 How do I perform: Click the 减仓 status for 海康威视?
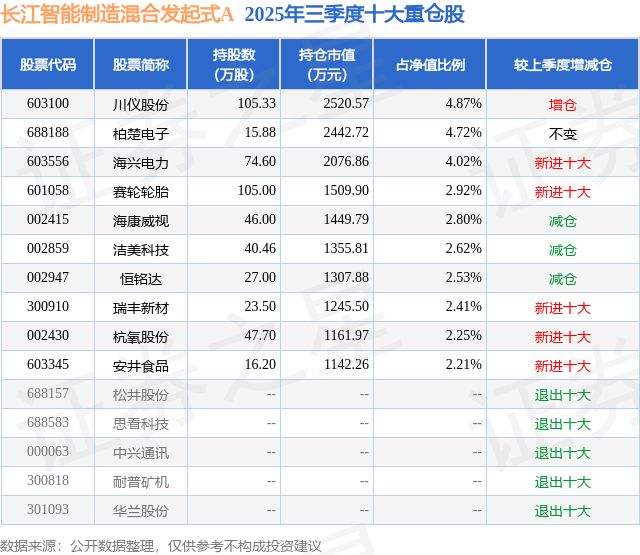pos(562,221)
